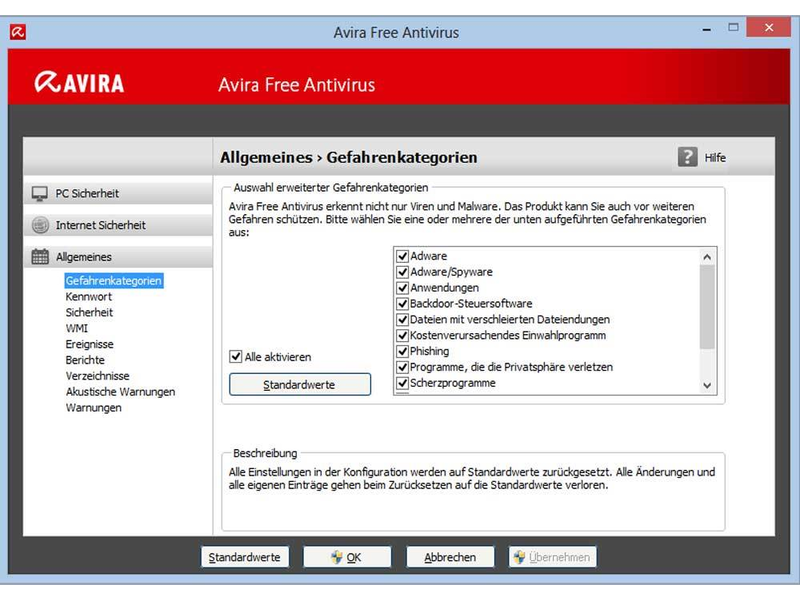Open the Sicherheit settings page
This screenshot has height=600, width=800.
pyautogui.click(x=89, y=312)
